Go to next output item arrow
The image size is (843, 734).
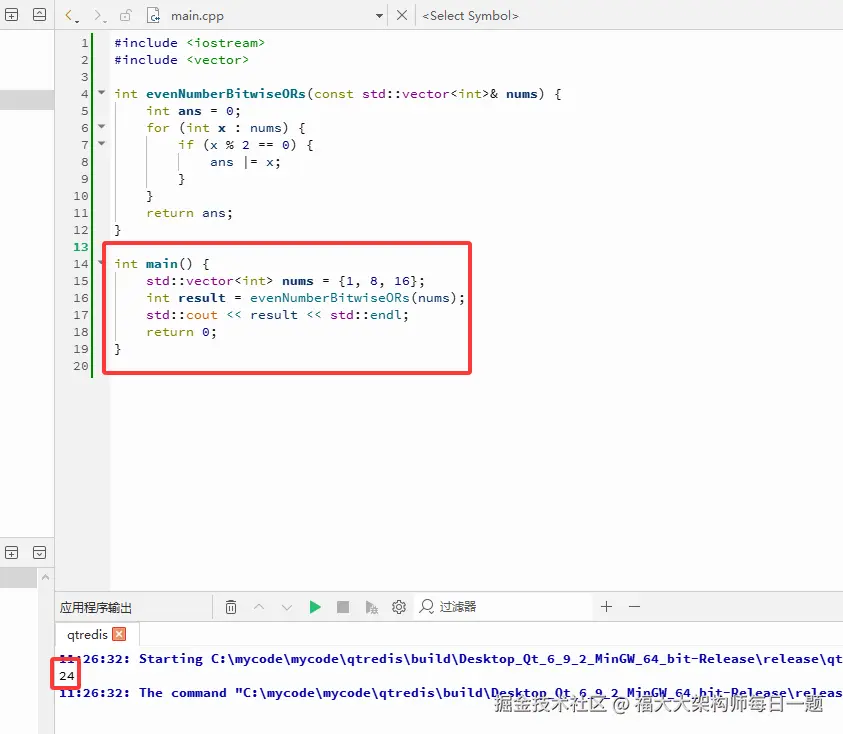click(x=287, y=607)
